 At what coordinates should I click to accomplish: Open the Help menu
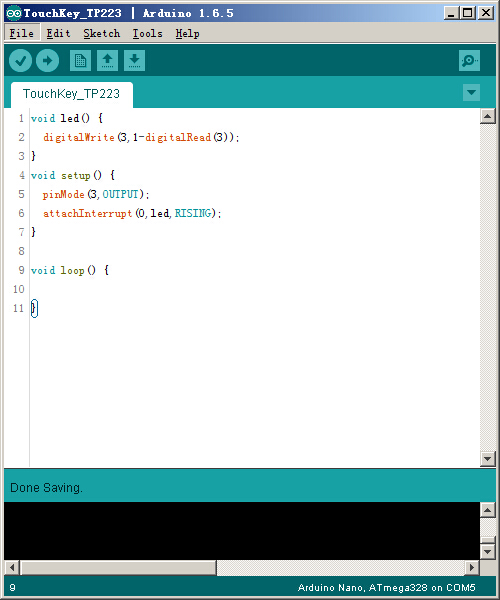click(187, 34)
